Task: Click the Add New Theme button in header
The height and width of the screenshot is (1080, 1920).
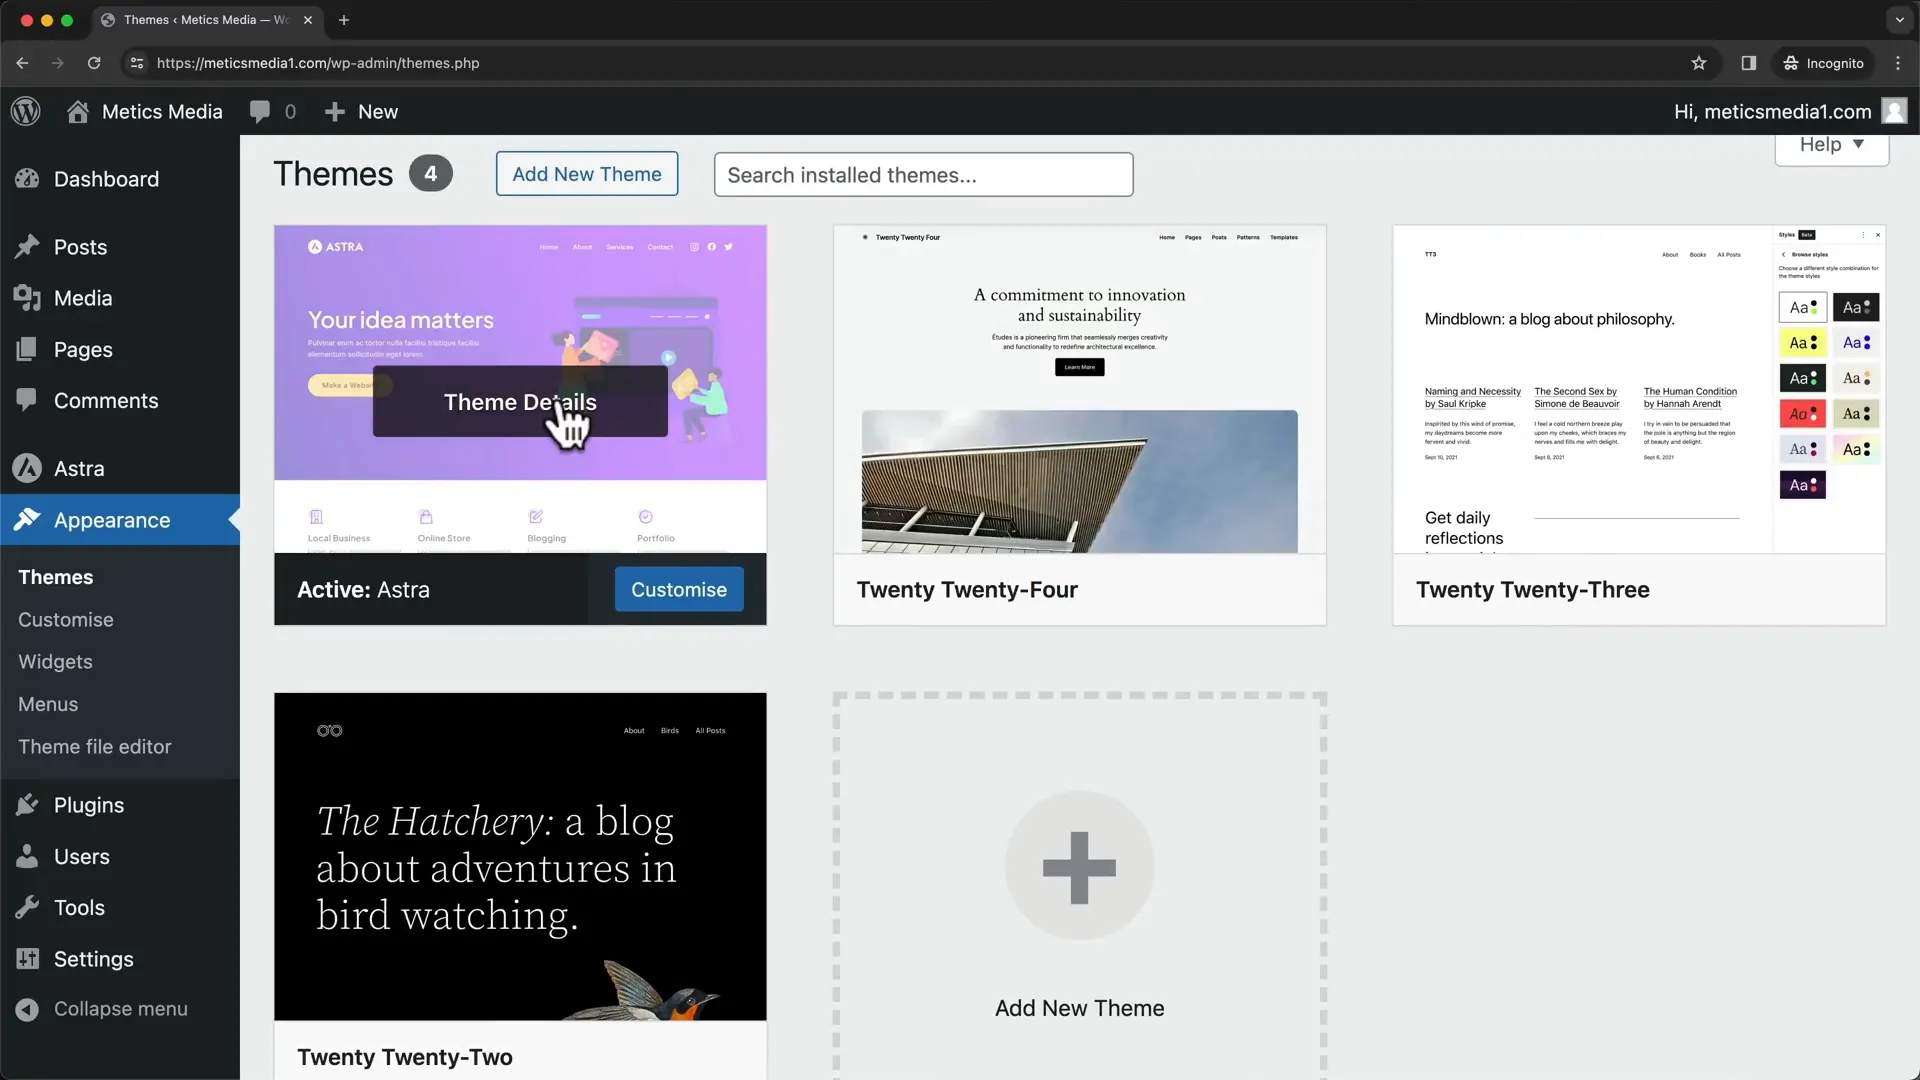Action: 587,174
